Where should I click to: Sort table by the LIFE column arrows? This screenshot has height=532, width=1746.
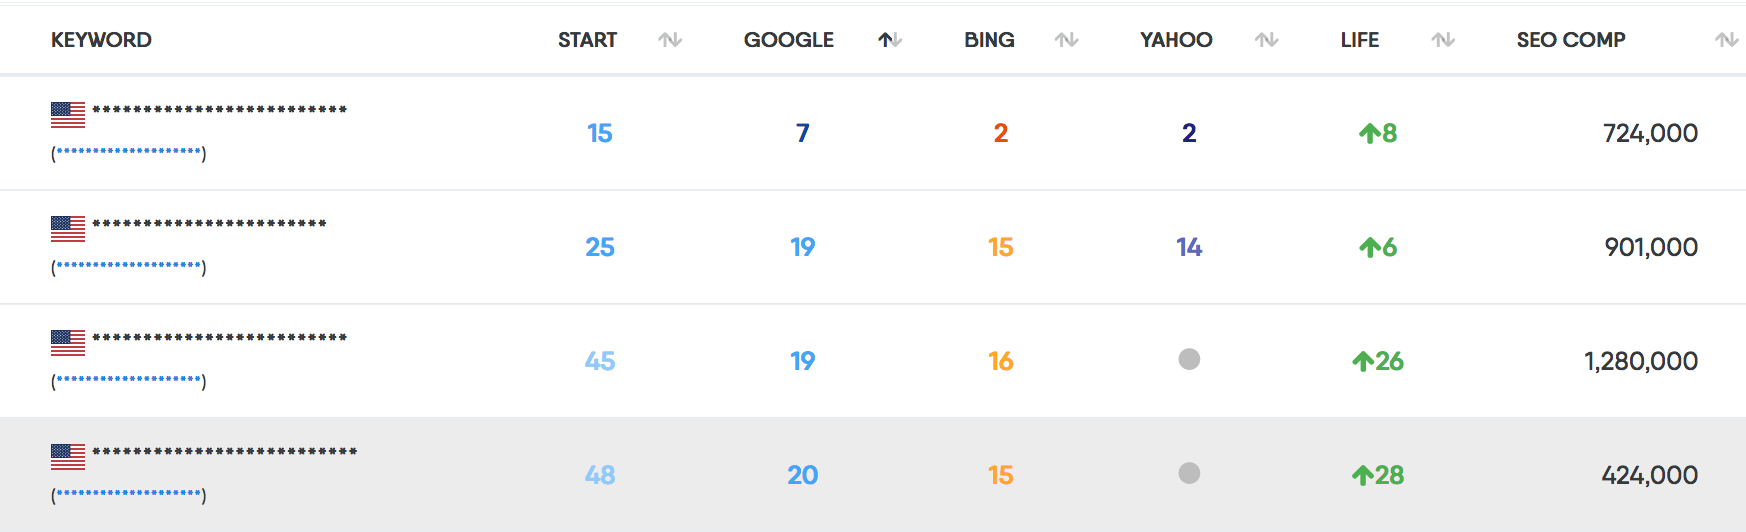(x=1443, y=40)
